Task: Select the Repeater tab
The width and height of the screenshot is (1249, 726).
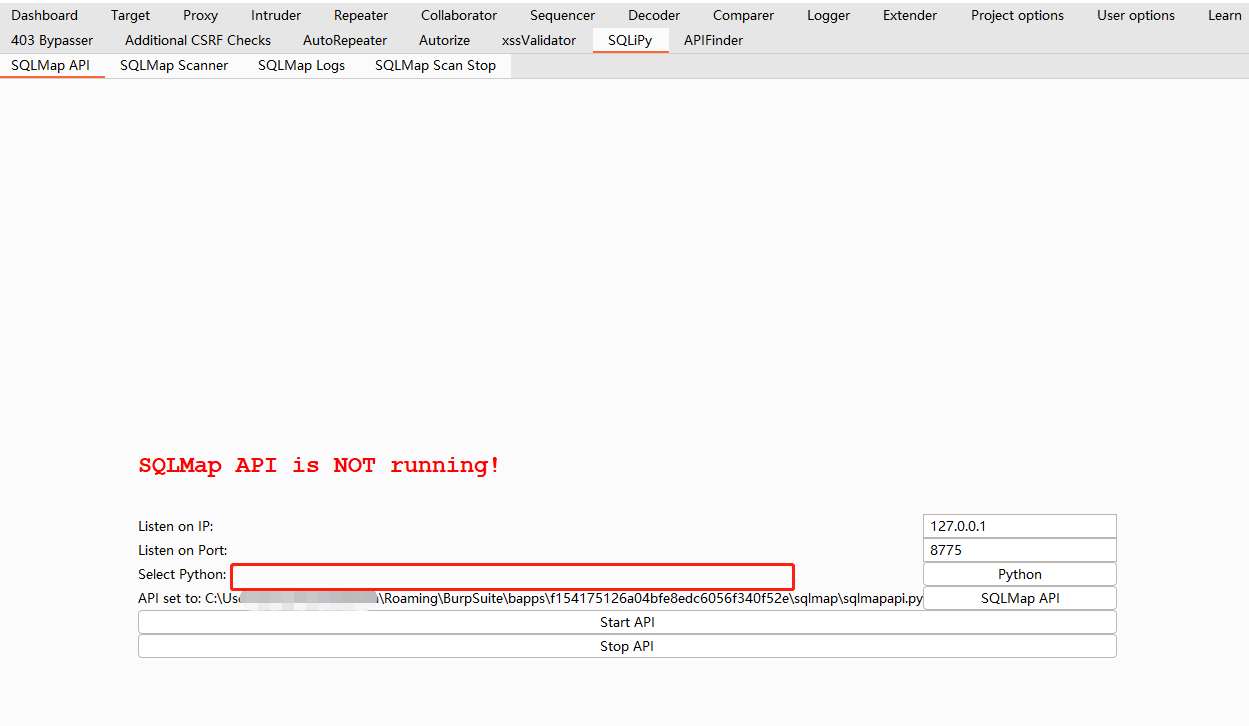Action: tap(361, 15)
